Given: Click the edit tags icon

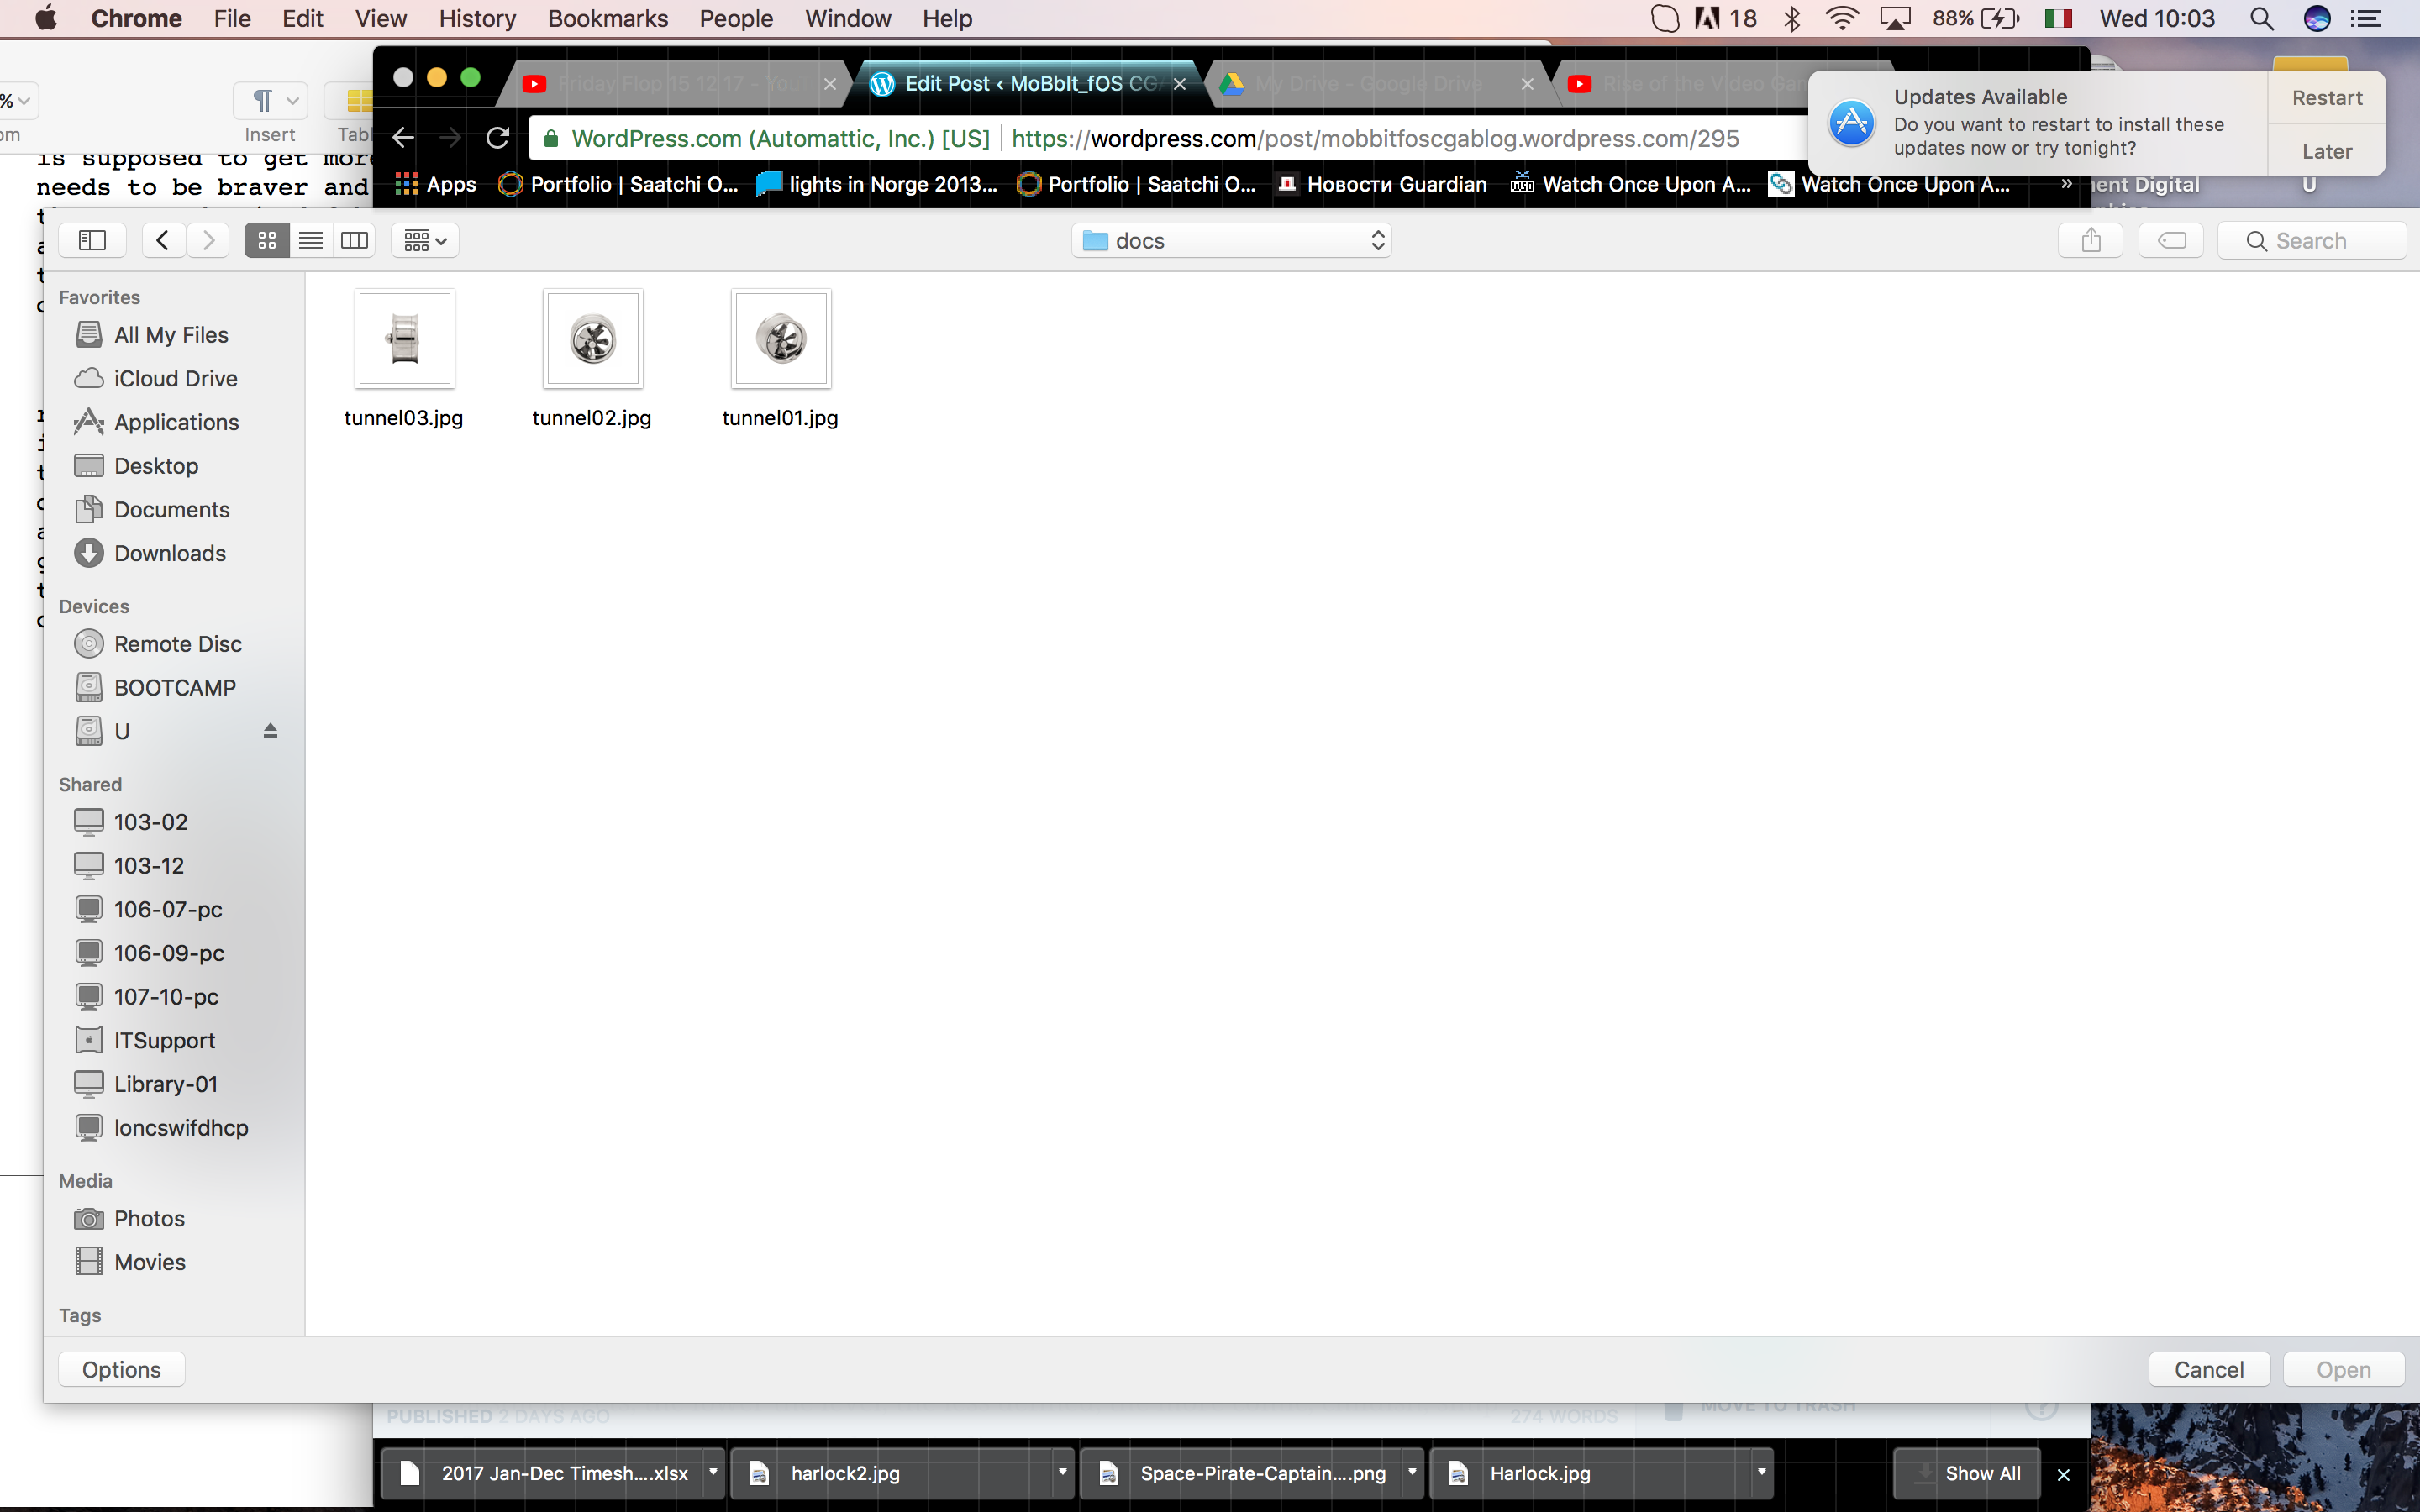Looking at the screenshot, I should coord(2171,240).
